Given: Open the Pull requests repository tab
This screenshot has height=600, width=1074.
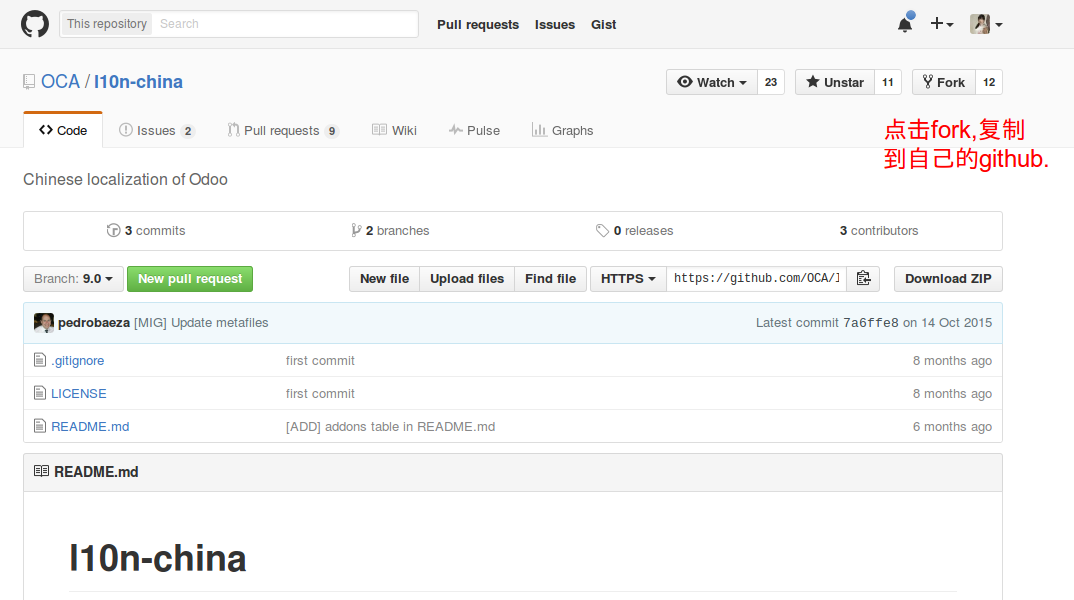Looking at the screenshot, I should point(283,130).
